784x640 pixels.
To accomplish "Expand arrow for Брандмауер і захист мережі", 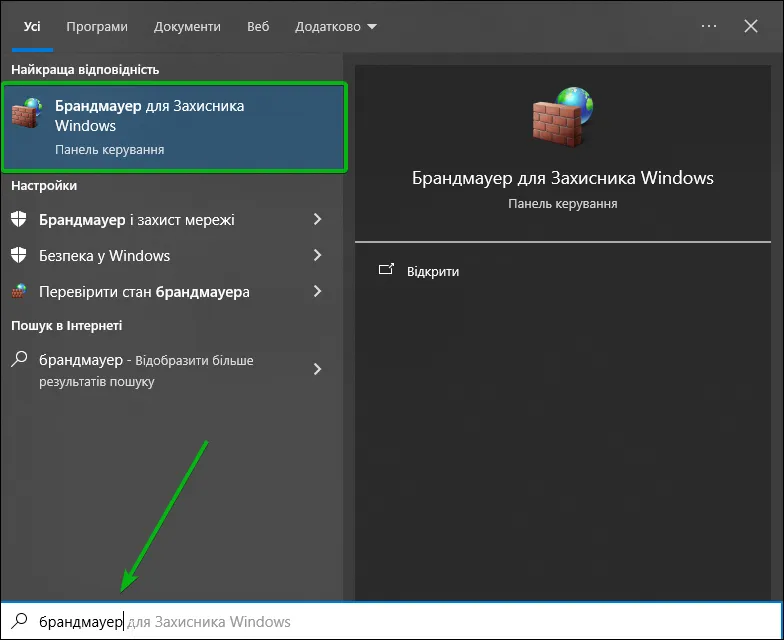I will 317,219.
